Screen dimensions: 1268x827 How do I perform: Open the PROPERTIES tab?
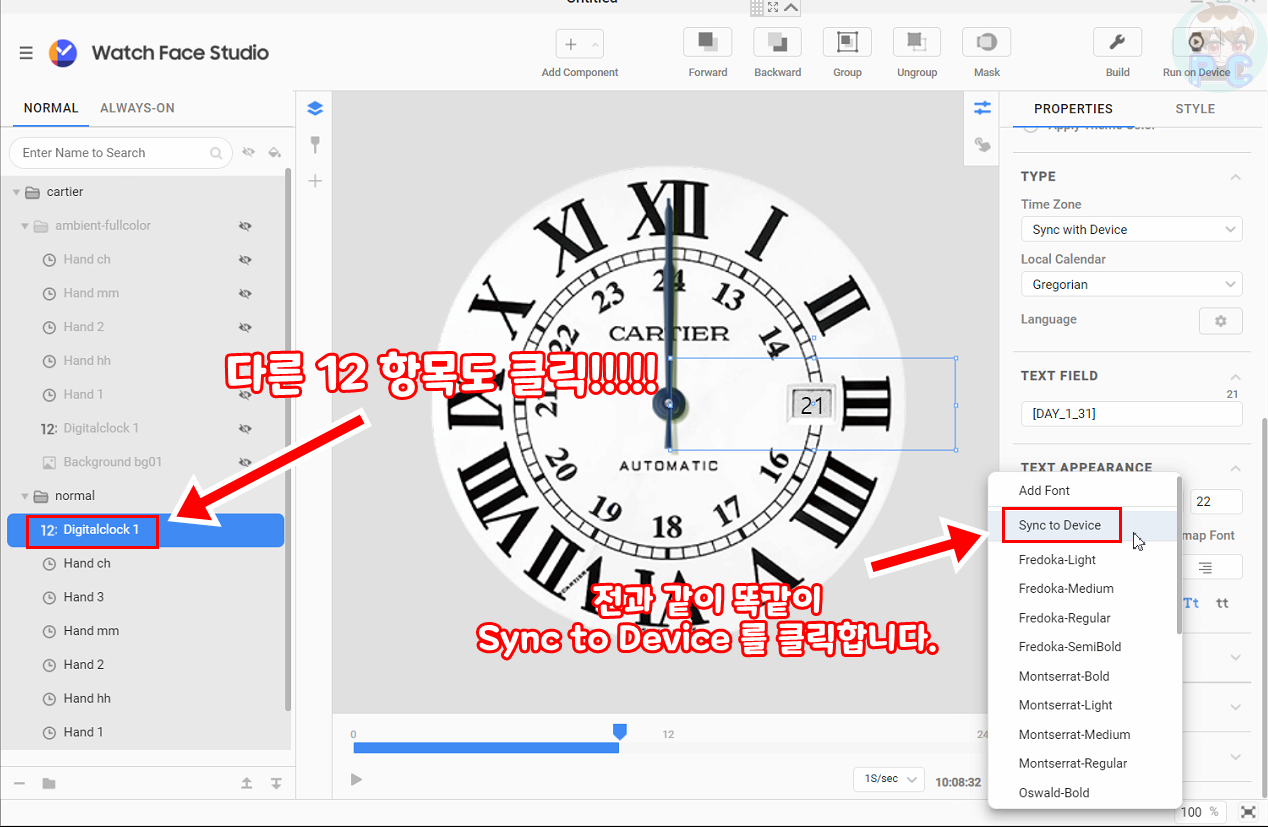click(1073, 109)
